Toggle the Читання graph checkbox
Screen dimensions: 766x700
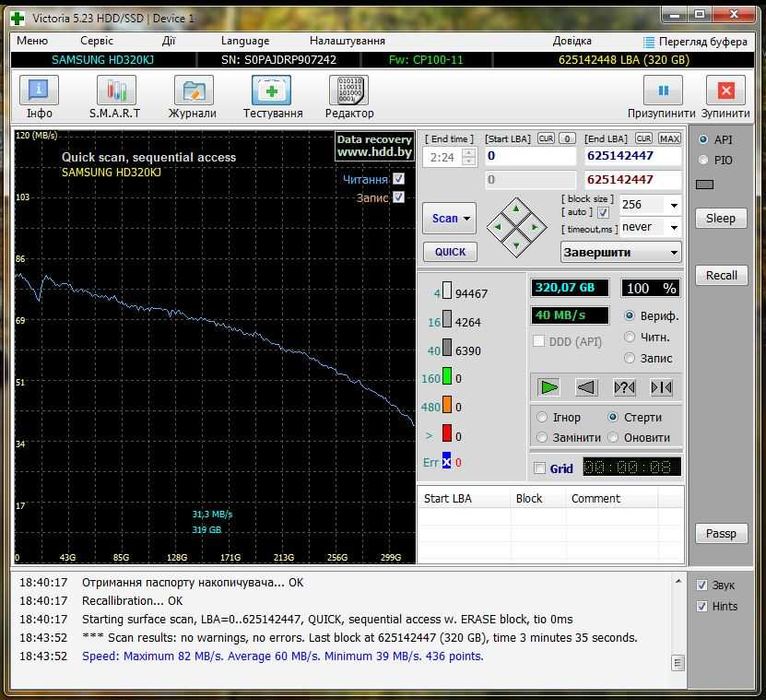399,179
